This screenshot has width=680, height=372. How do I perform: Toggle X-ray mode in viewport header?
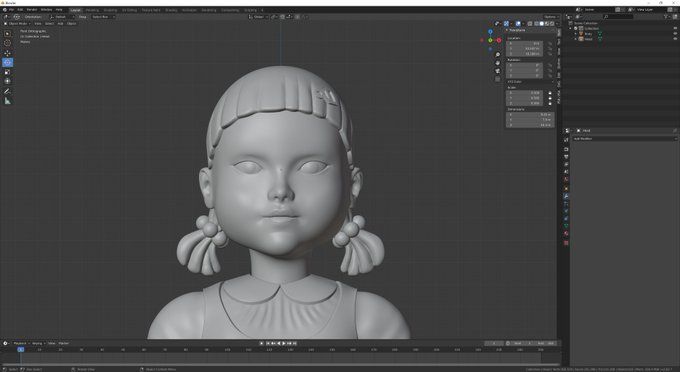(530, 23)
